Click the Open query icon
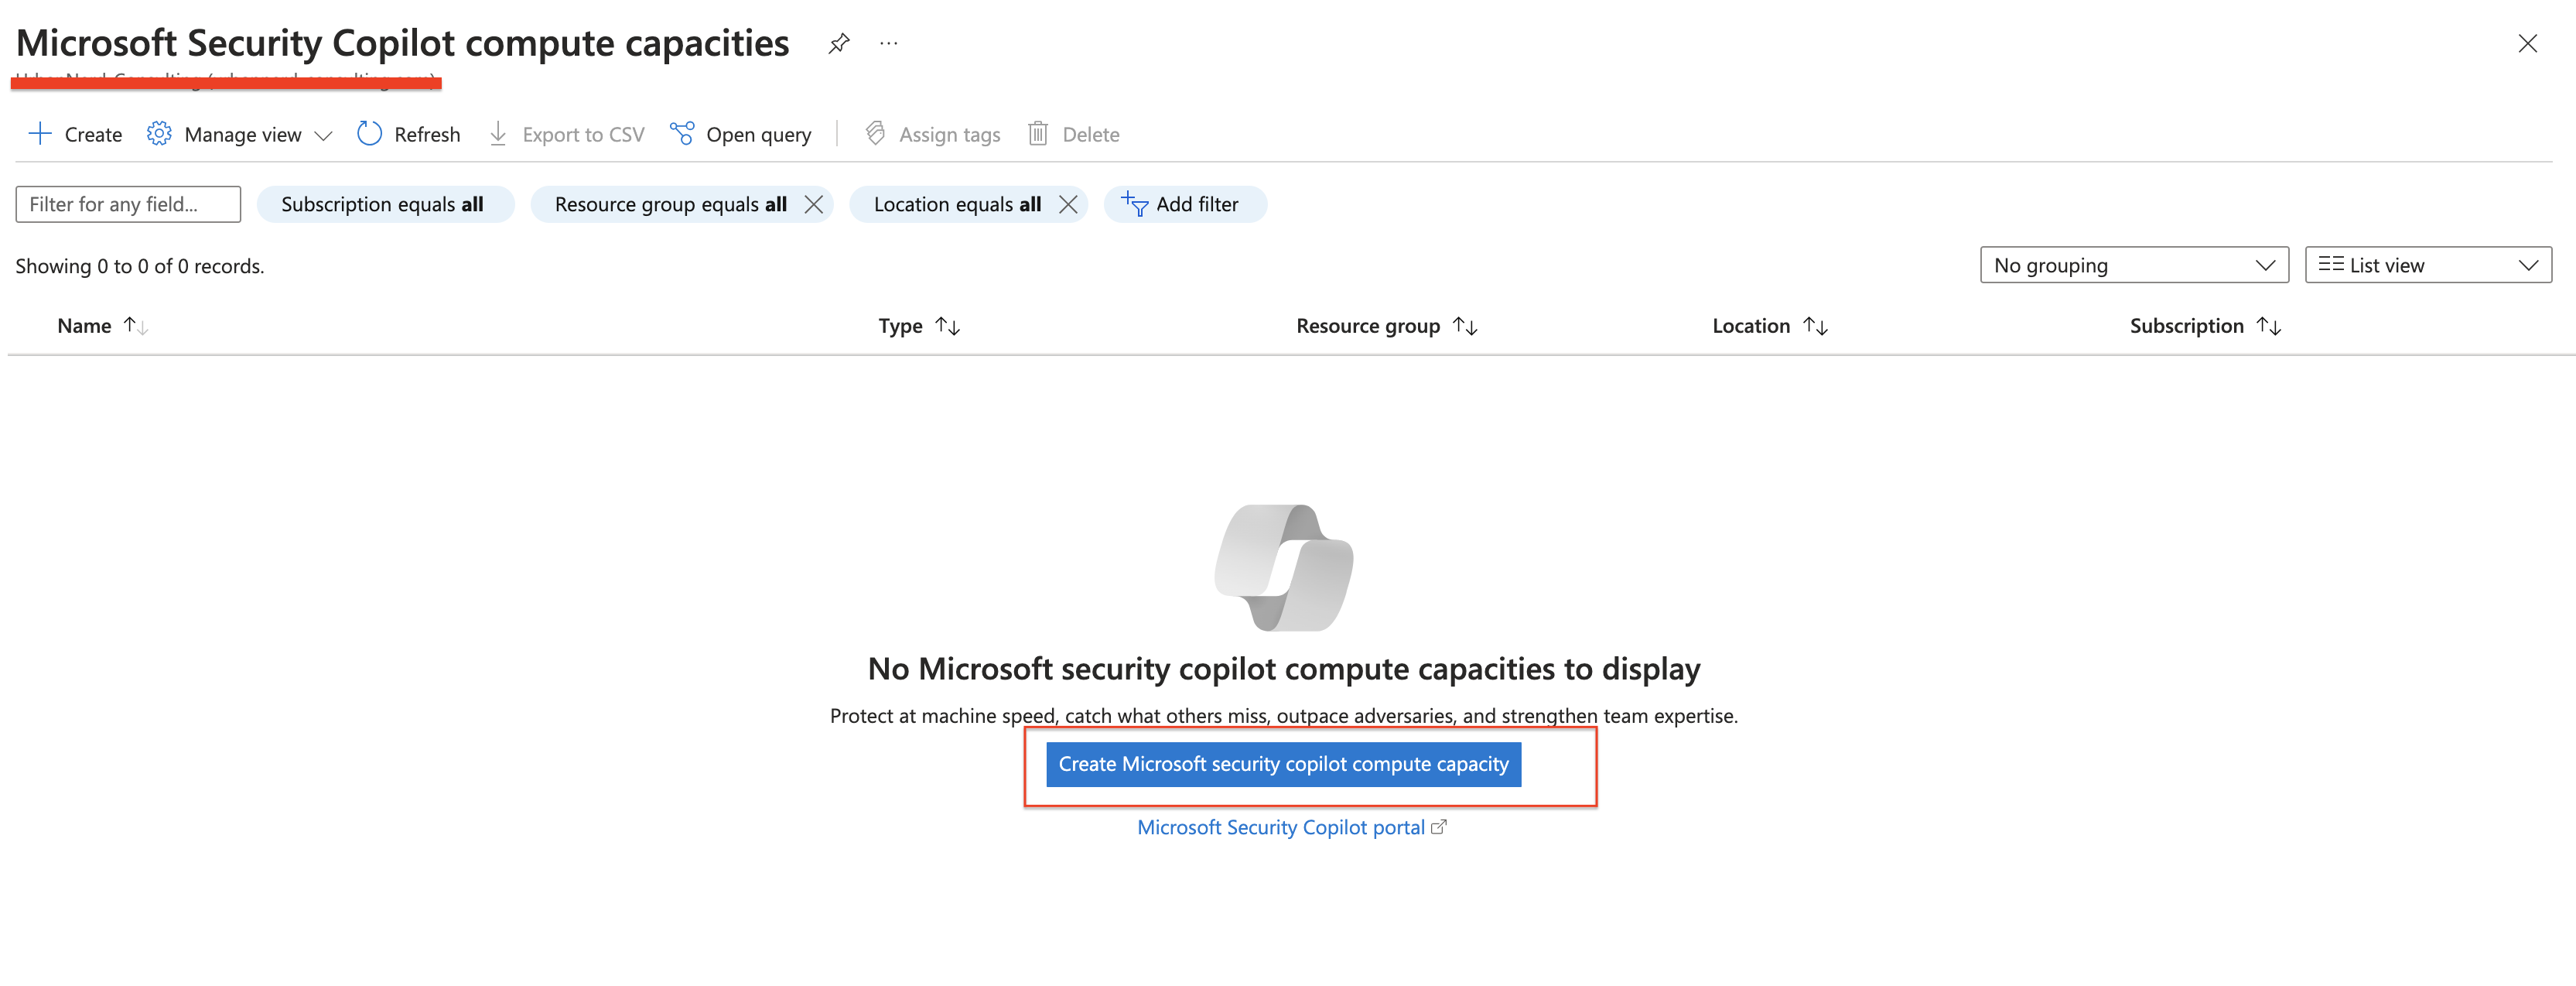2576x986 pixels. click(682, 135)
